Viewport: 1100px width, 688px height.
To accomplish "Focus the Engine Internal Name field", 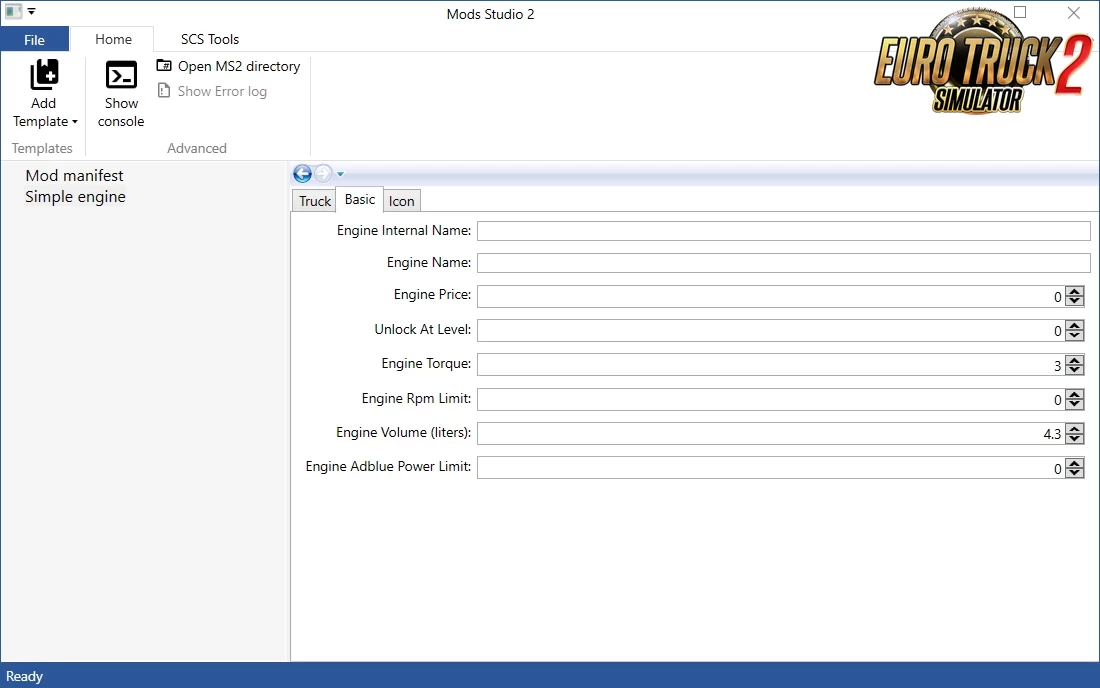I will click(x=784, y=231).
